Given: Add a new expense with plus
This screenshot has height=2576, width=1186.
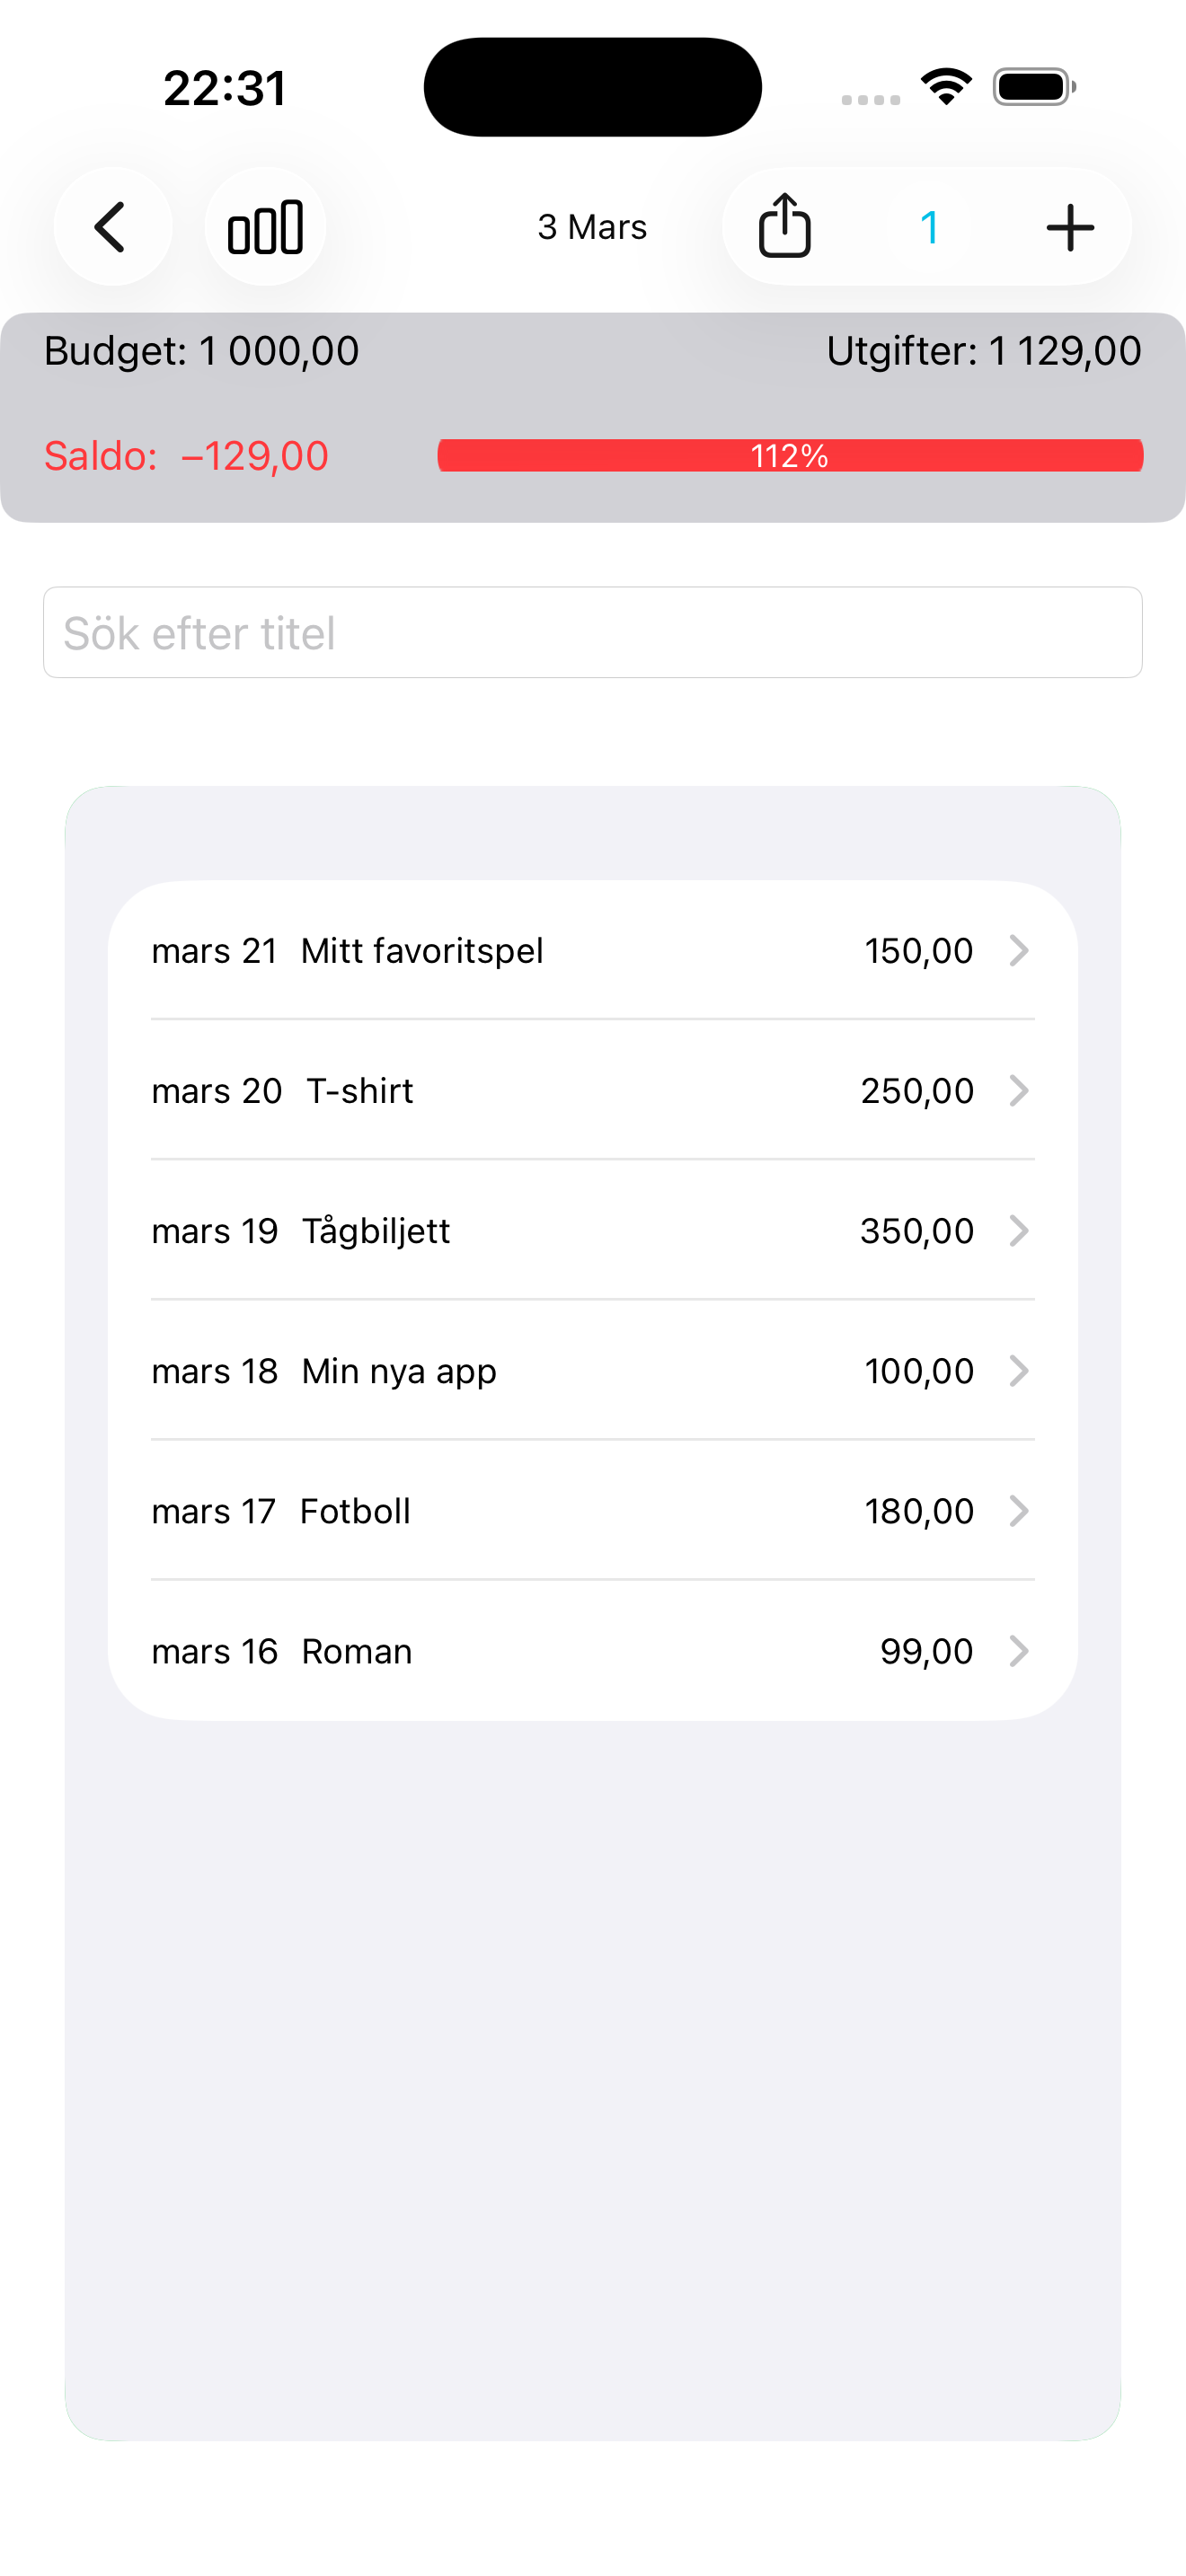Looking at the screenshot, I should click(1070, 227).
